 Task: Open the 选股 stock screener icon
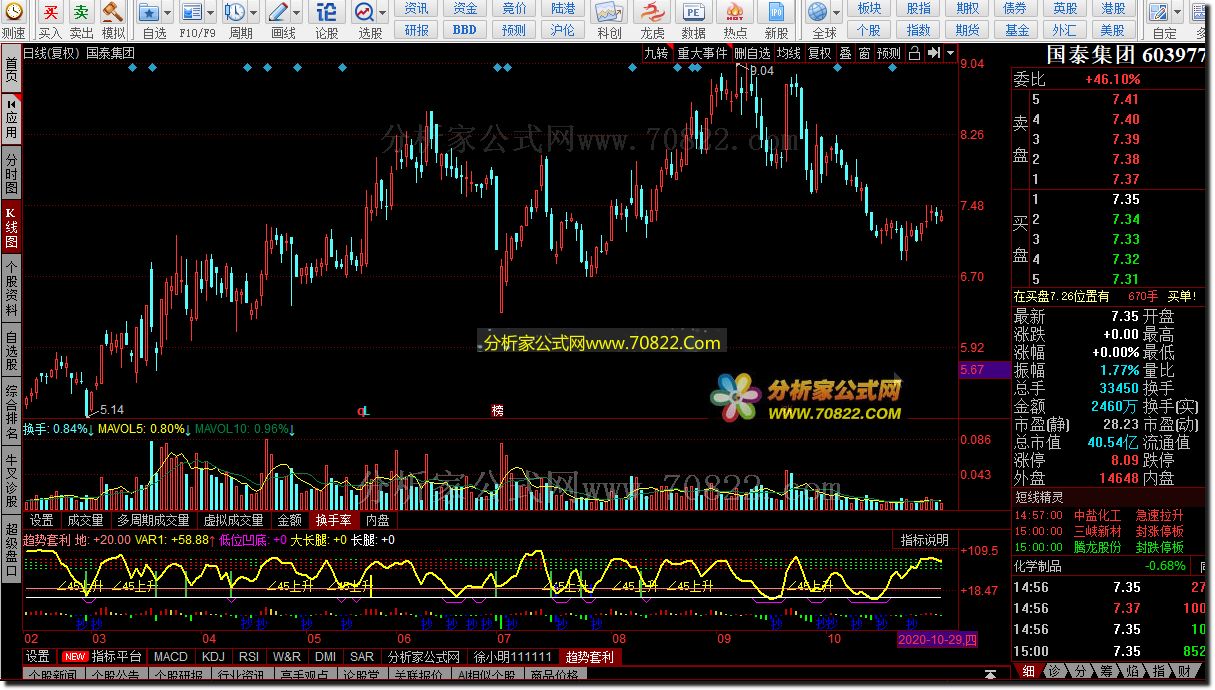tap(365, 13)
